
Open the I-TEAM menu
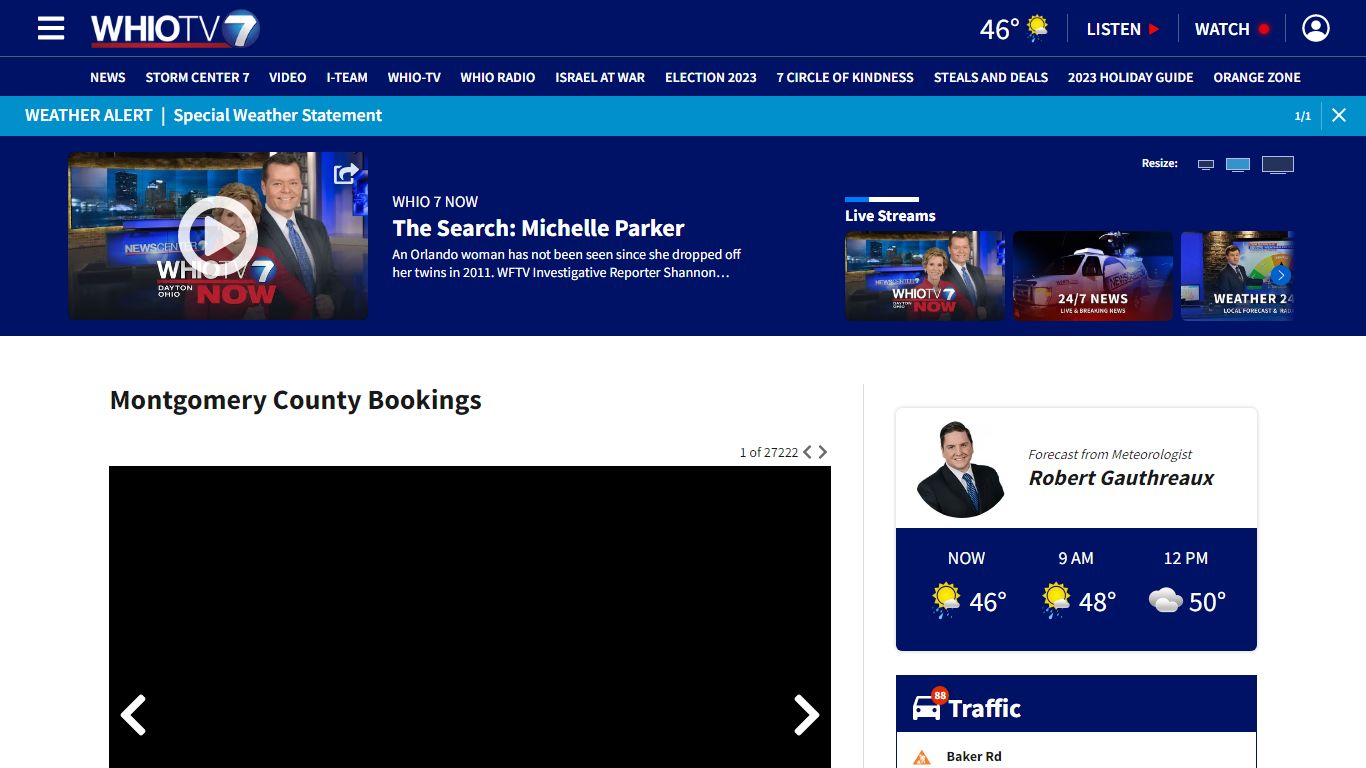click(x=347, y=77)
